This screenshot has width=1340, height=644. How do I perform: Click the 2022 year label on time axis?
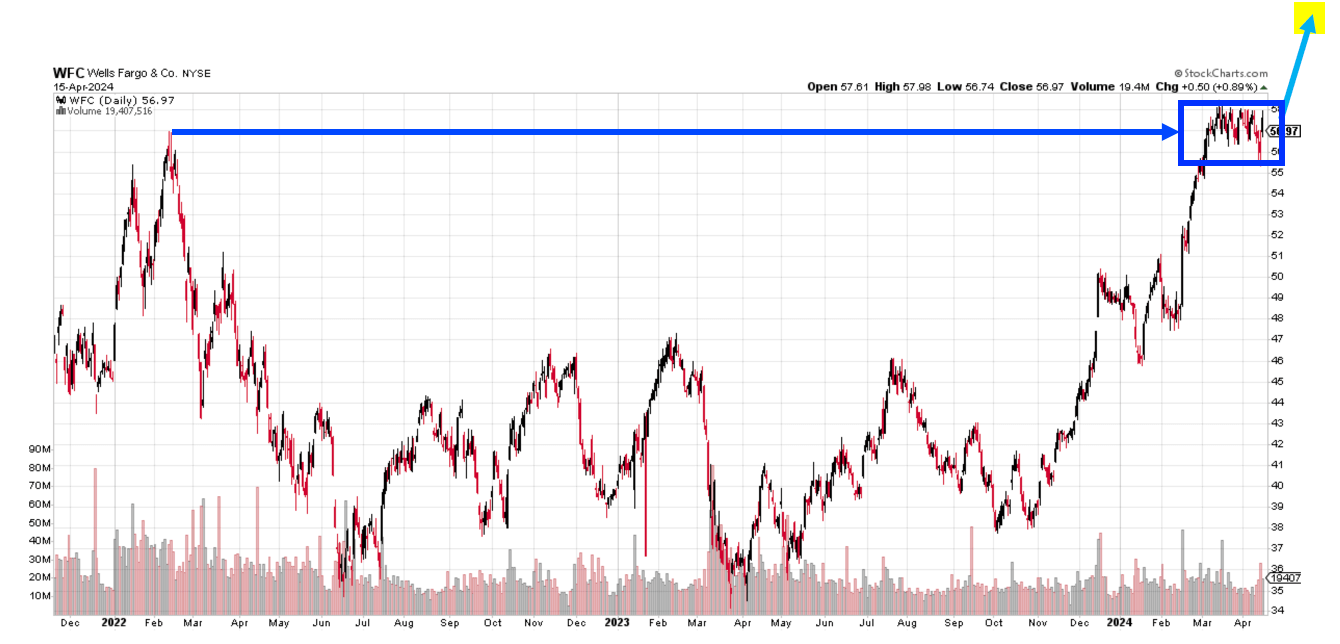pyautogui.click(x=115, y=621)
